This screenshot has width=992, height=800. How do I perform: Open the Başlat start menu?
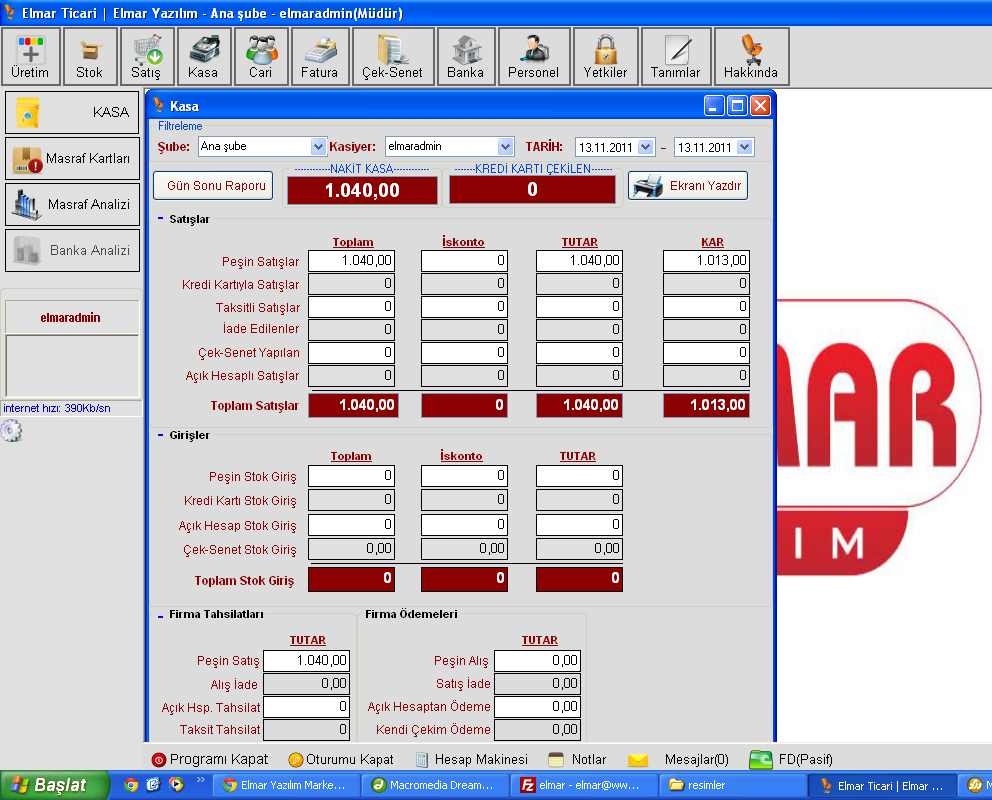pyautogui.click(x=55, y=785)
